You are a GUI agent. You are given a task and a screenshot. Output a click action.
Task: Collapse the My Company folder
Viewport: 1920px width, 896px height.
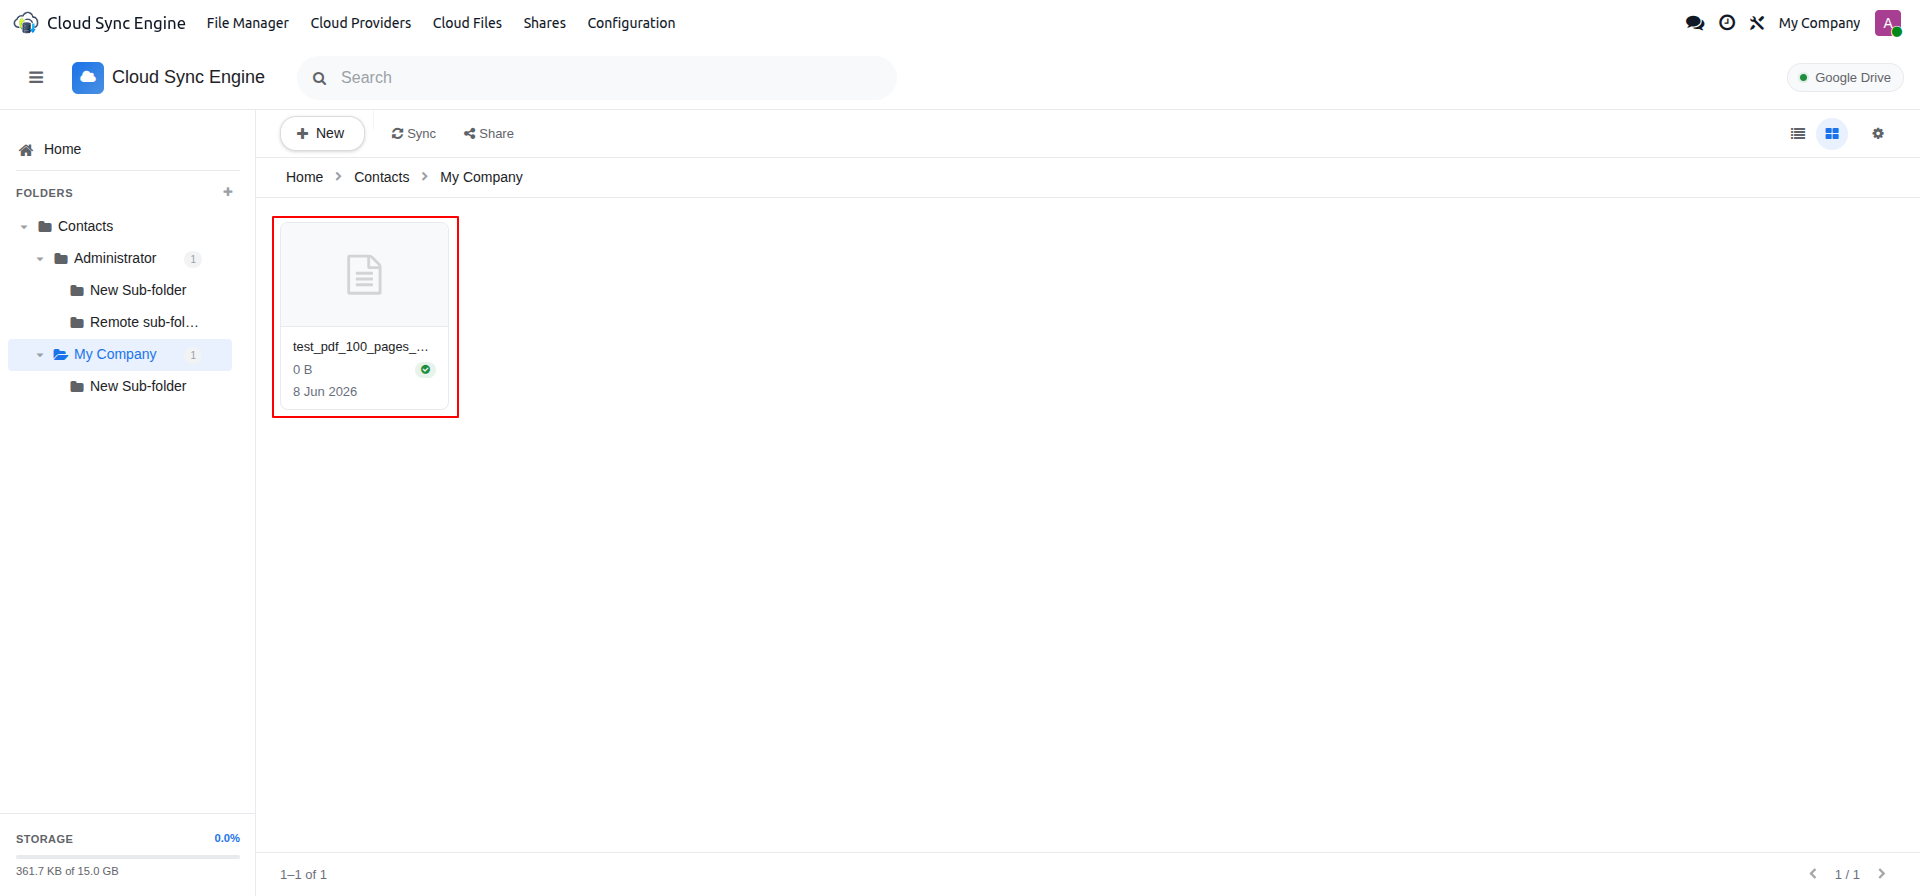(40, 355)
